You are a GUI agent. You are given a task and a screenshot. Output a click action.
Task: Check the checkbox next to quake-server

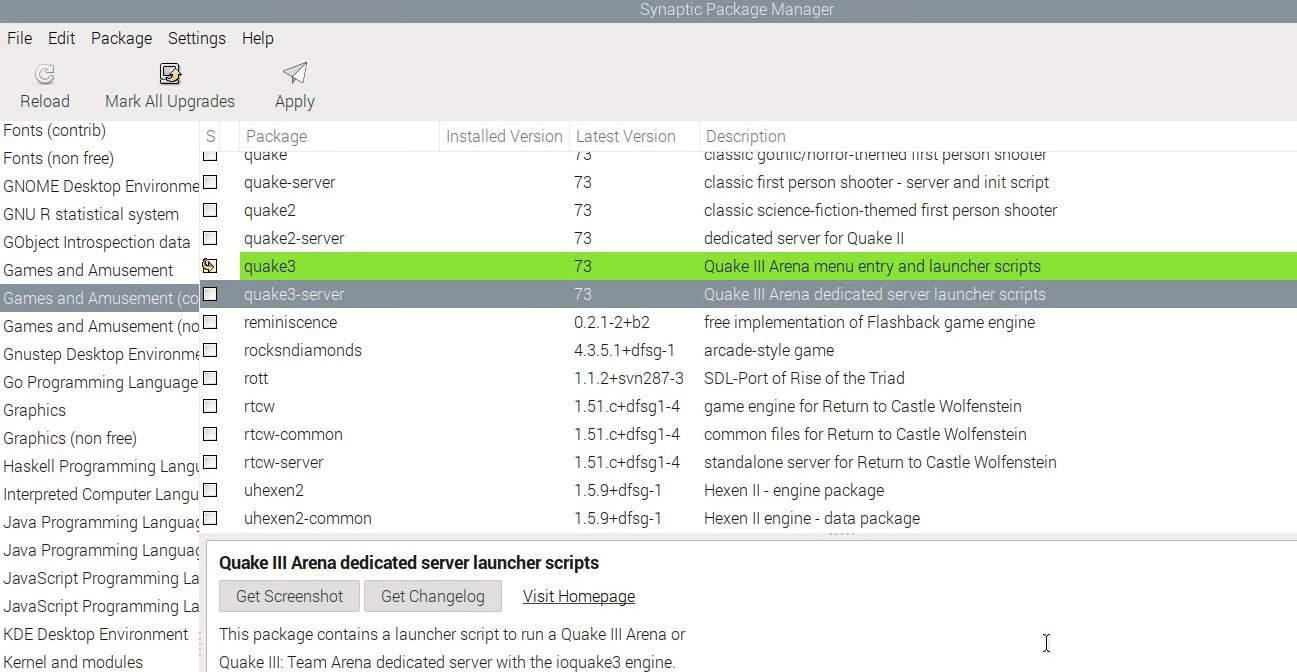click(x=210, y=182)
